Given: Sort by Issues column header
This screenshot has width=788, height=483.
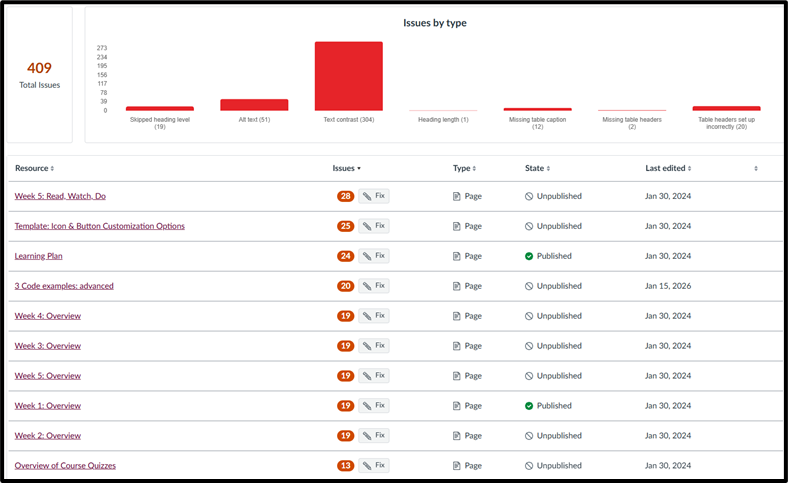Looking at the screenshot, I should (347, 168).
